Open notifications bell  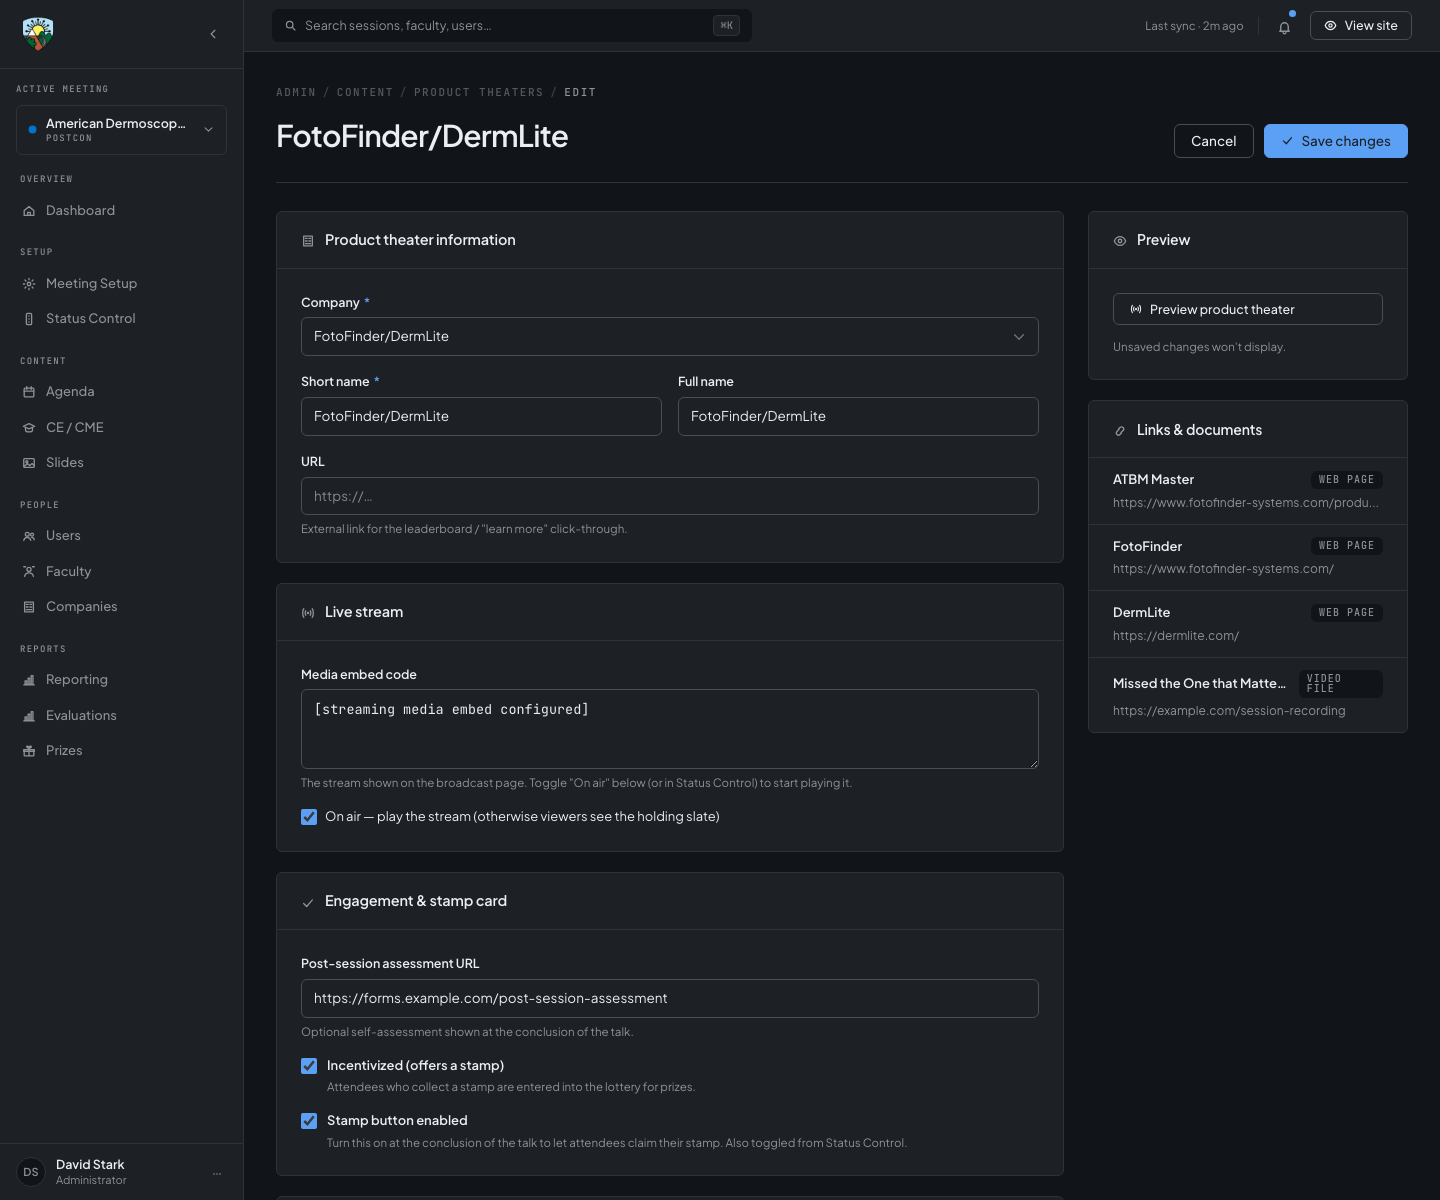pyautogui.click(x=1284, y=27)
